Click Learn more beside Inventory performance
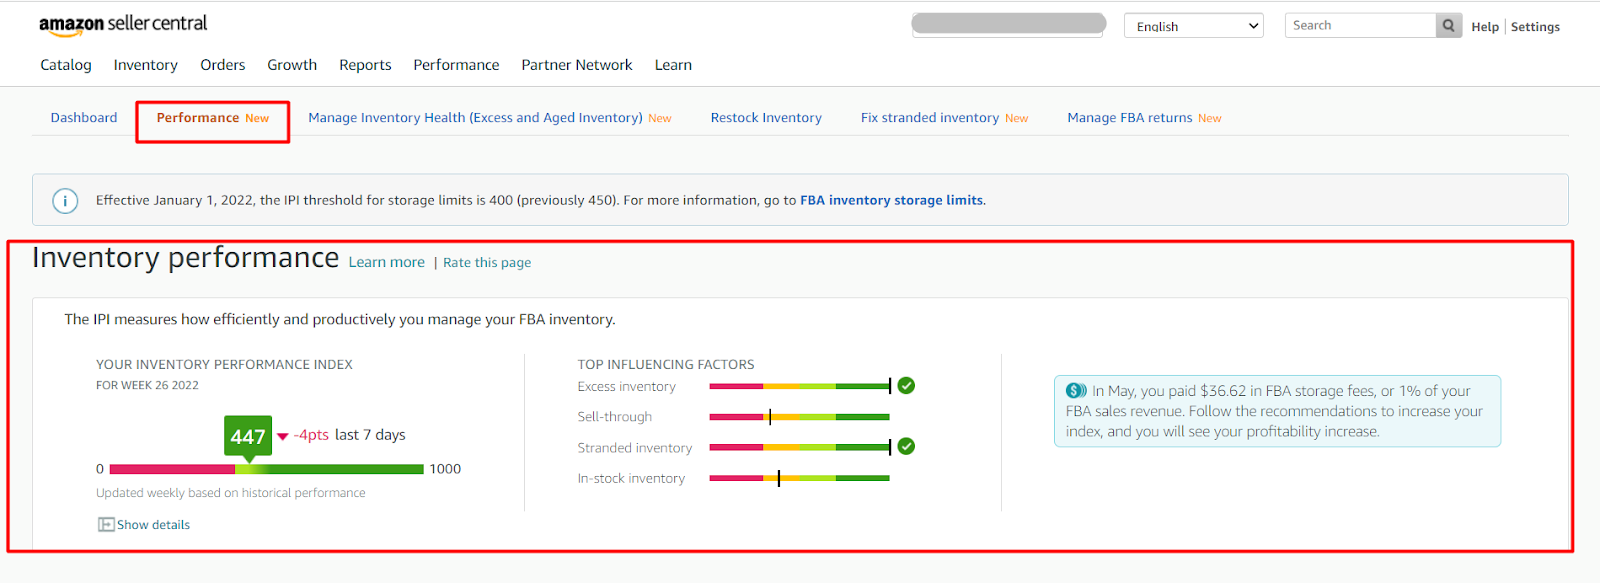This screenshot has width=1600, height=583. pyautogui.click(x=387, y=263)
